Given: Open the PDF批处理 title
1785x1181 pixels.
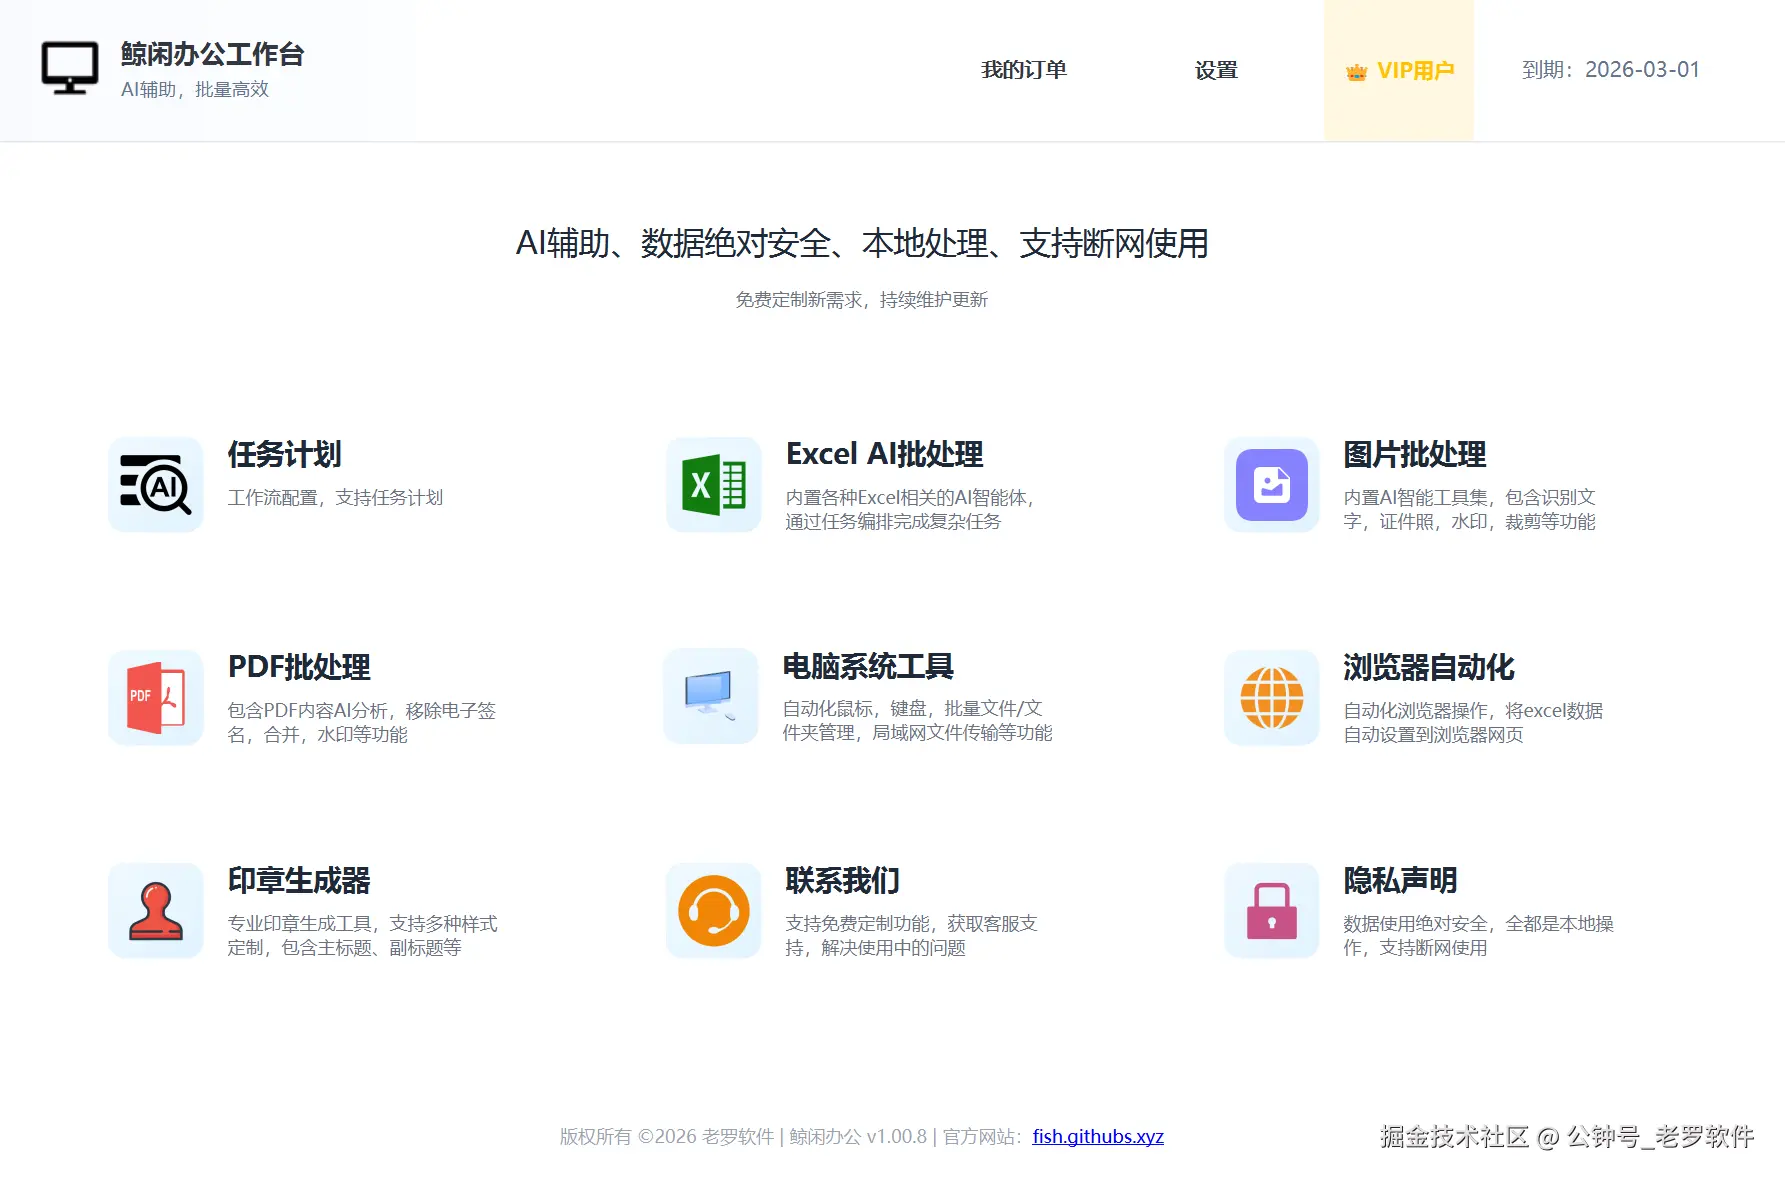Looking at the screenshot, I should pos(299,667).
